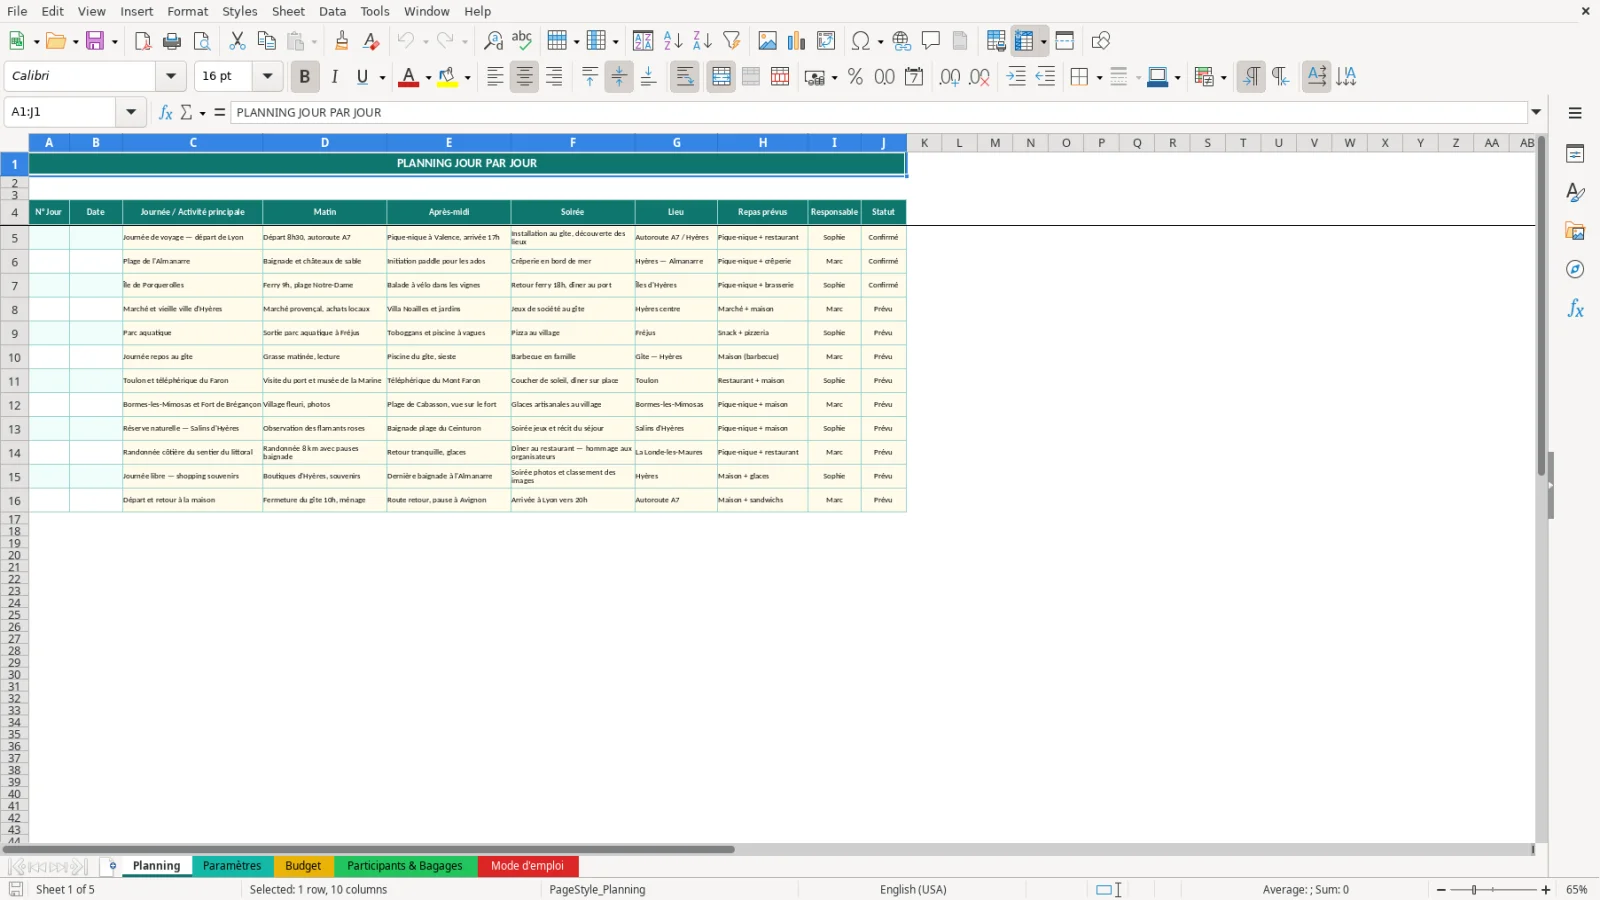Align cell text right
Viewport: 1600px width, 900px height.
[554, 77]
